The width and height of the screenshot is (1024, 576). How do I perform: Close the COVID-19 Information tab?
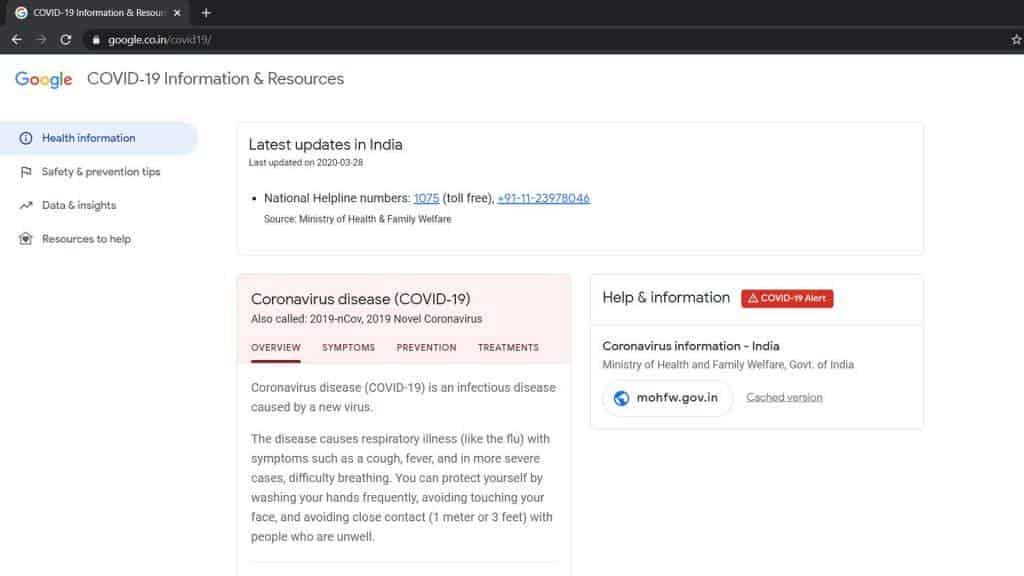point(177,13)
